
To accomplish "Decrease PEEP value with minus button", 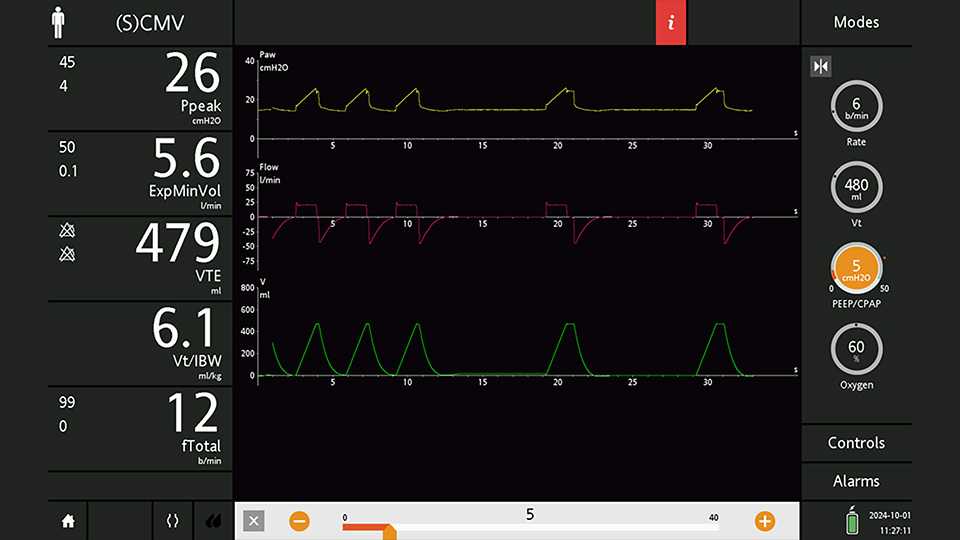I will tap(299, 521).
